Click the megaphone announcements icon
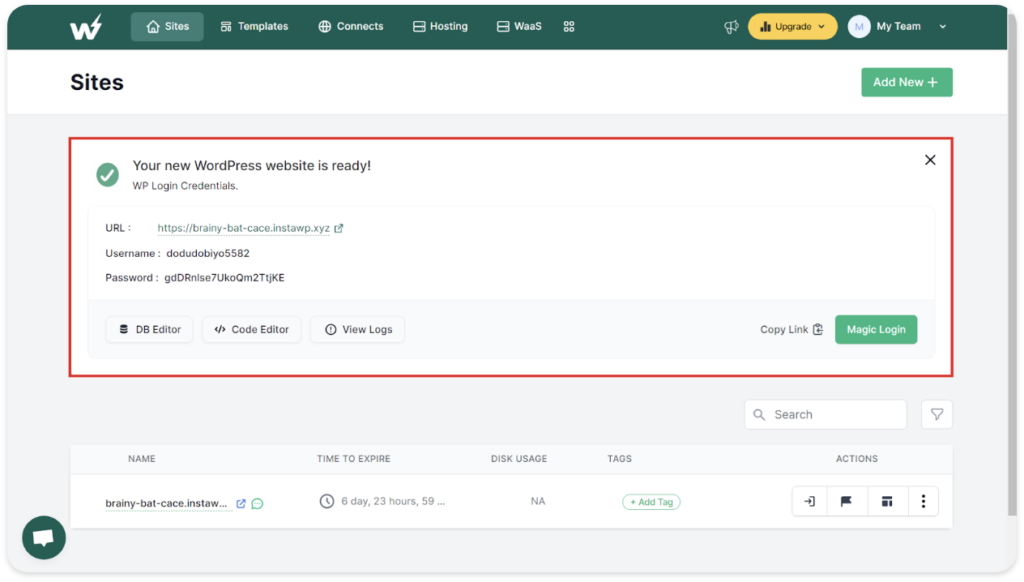Image resolution: width=1024 pixels, height=582 pixels. pos(731,27)
